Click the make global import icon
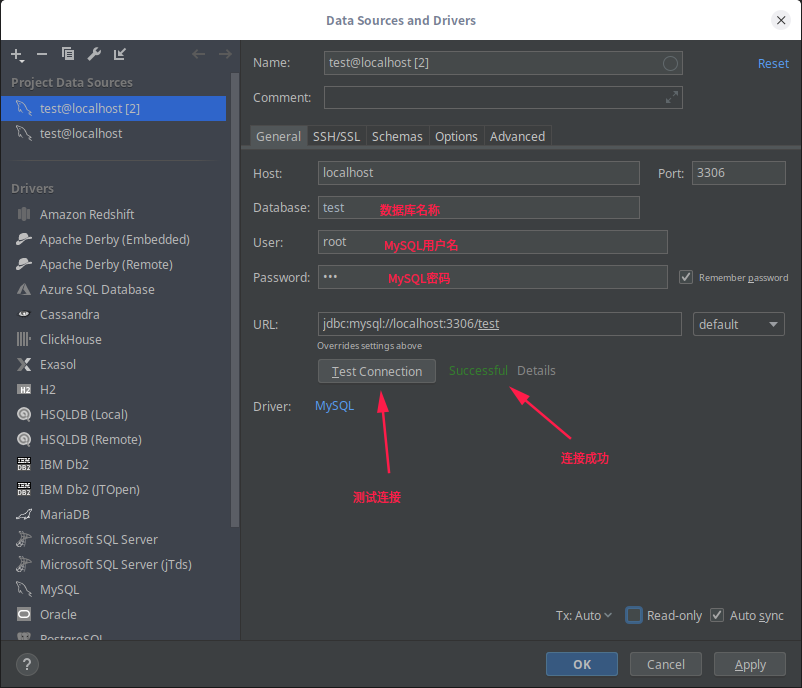Image resolution: width=802 pixels, height=688 pixels. pyautogui.click(x=120, y=54)
